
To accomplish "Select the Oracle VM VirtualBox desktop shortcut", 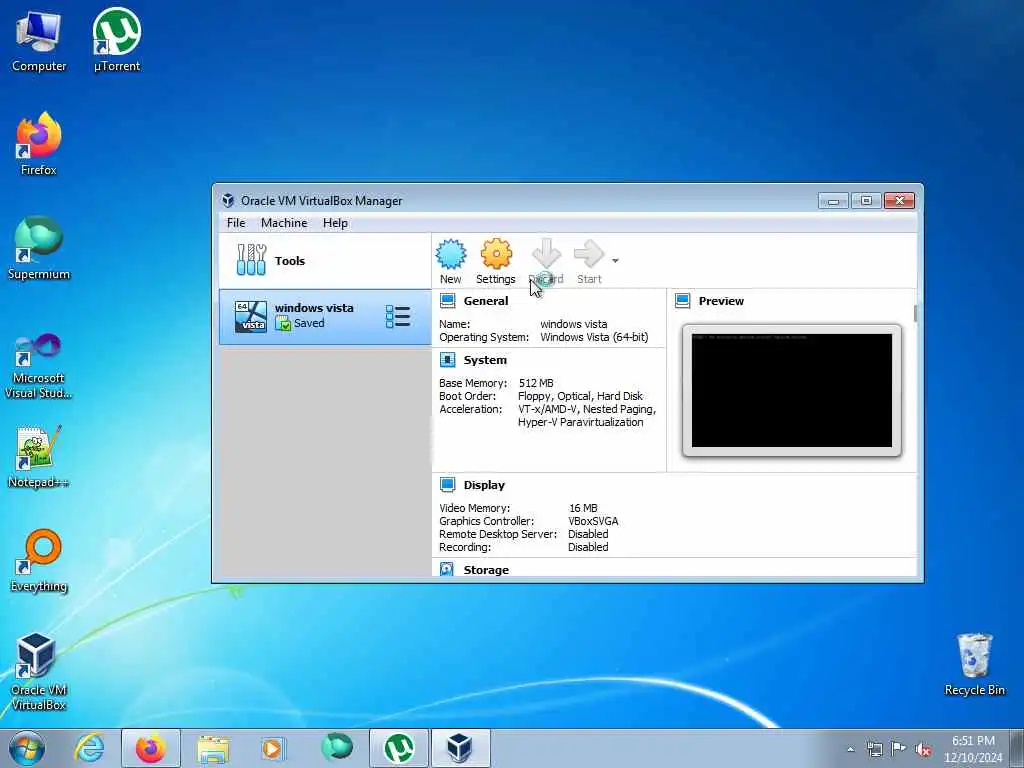I will pyautogui.click(x=39, y=671).
